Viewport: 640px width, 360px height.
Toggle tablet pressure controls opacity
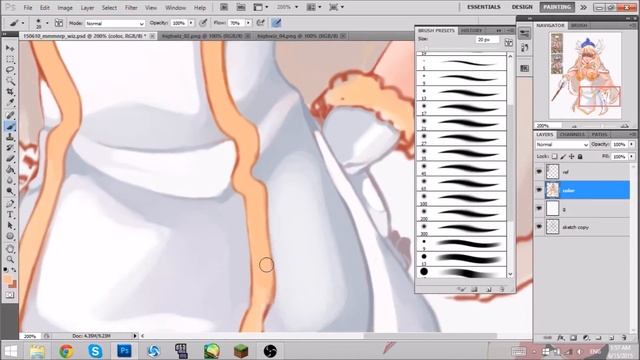(203, 23)
